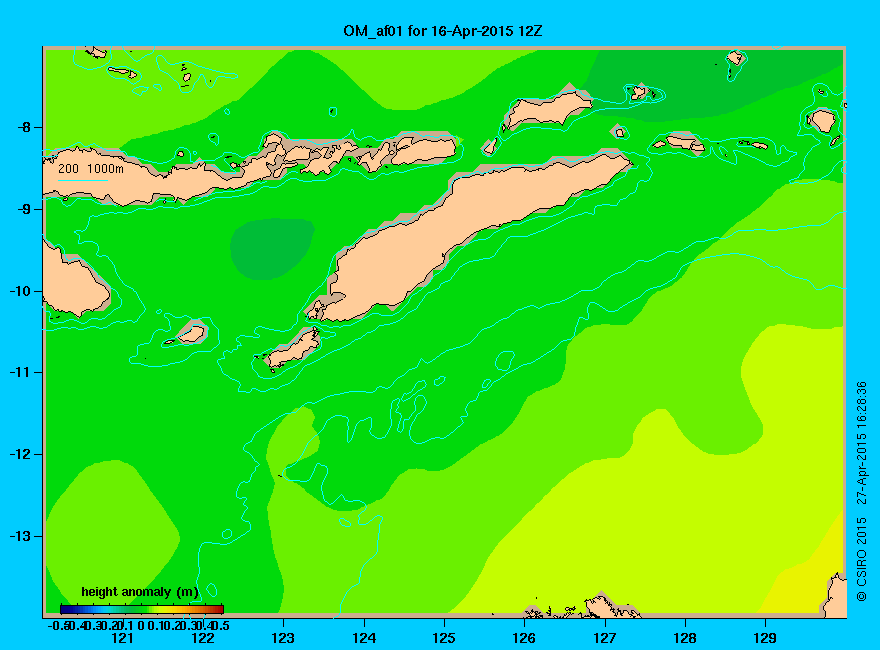The height and width of the screenshot is (650, 880).
Task: Click the dark green oval anomaly patch
Action: tap(272, 249)
